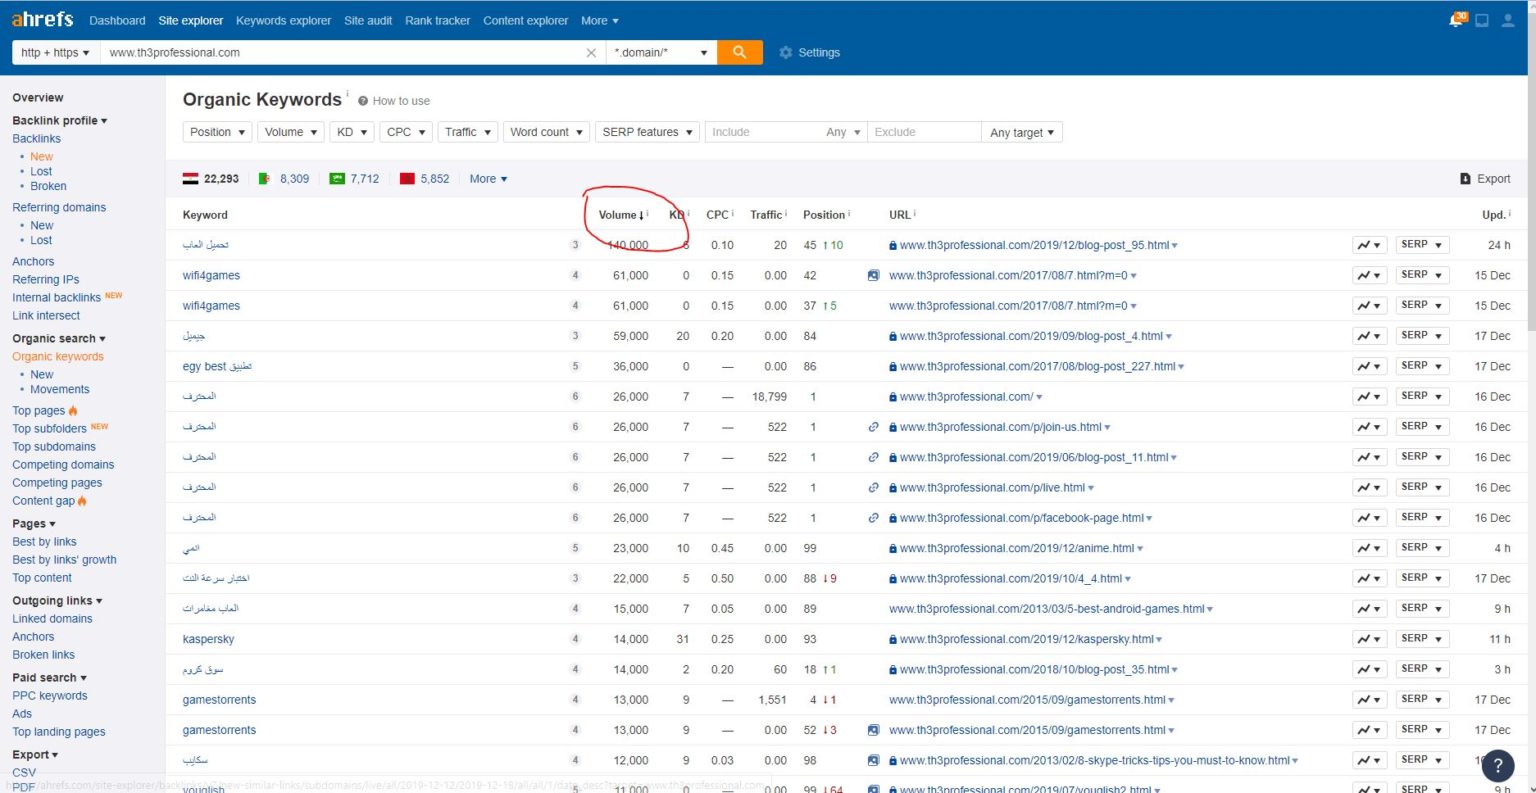Click the Overview sidebar link
The width and height of the screenshot is (1536, 793).
(x=38, y=98)
